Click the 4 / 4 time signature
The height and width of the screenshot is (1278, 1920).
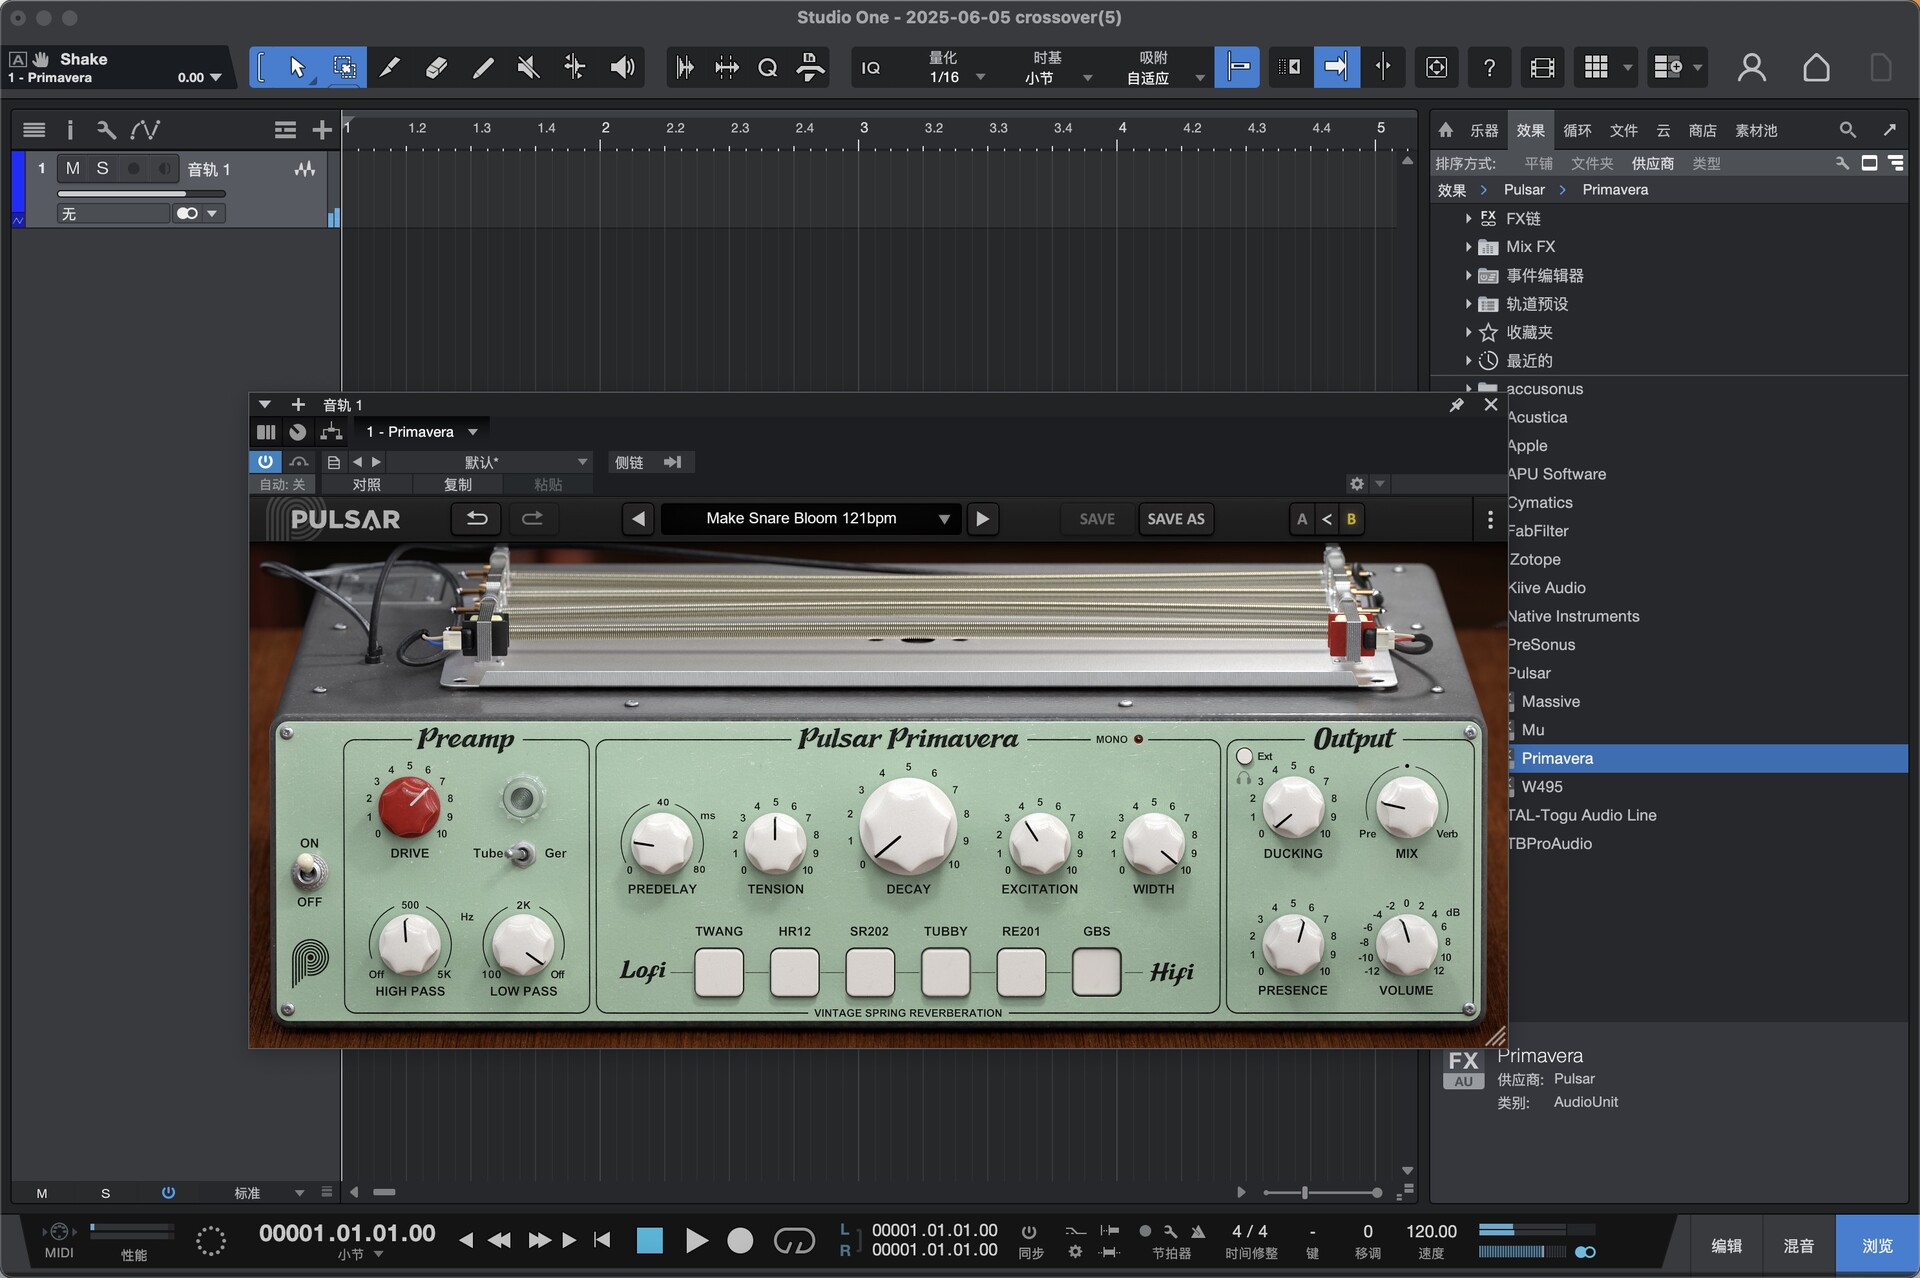1249,1231
